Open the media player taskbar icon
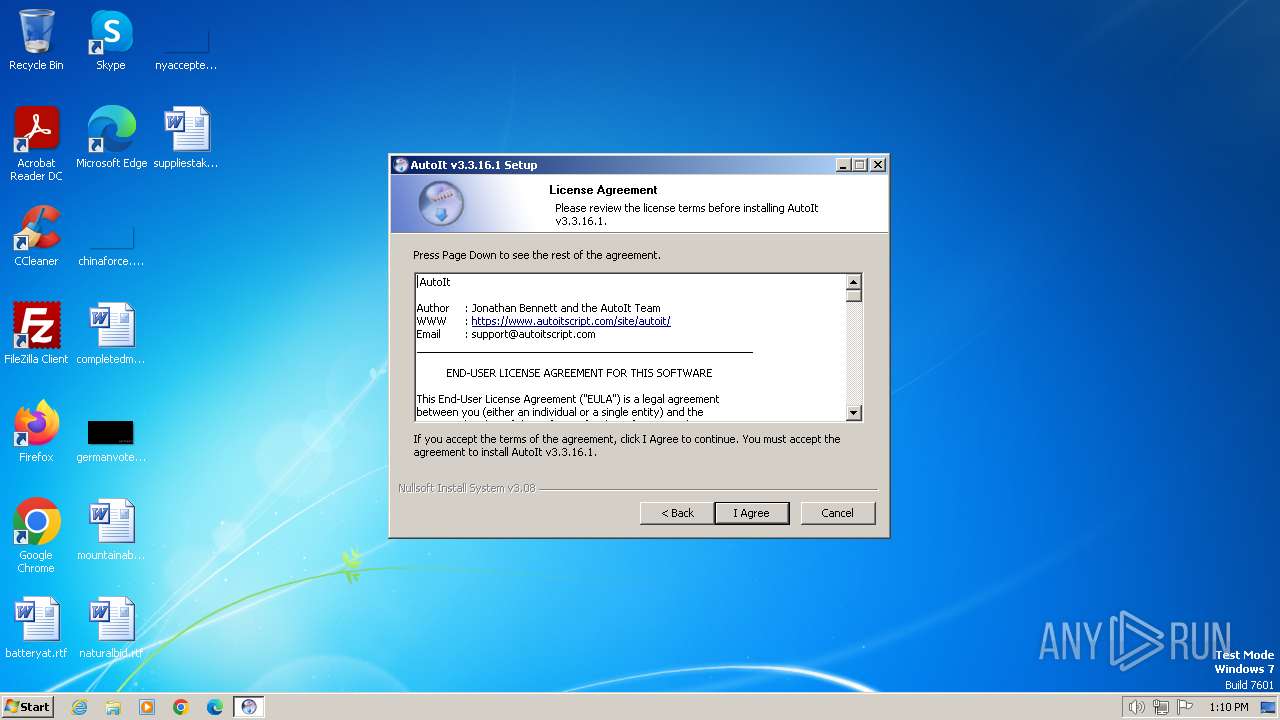The width and height of the screenshot is (1280, 720). coord(147,707)
